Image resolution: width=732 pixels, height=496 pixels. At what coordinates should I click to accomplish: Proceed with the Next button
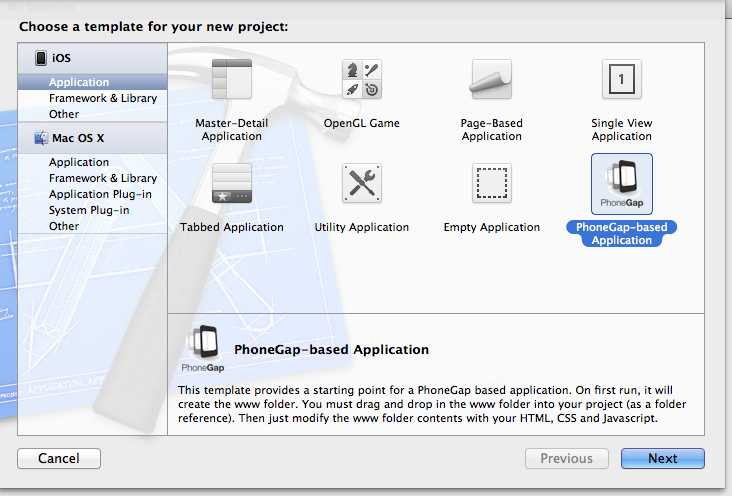[x=662, y=458]
